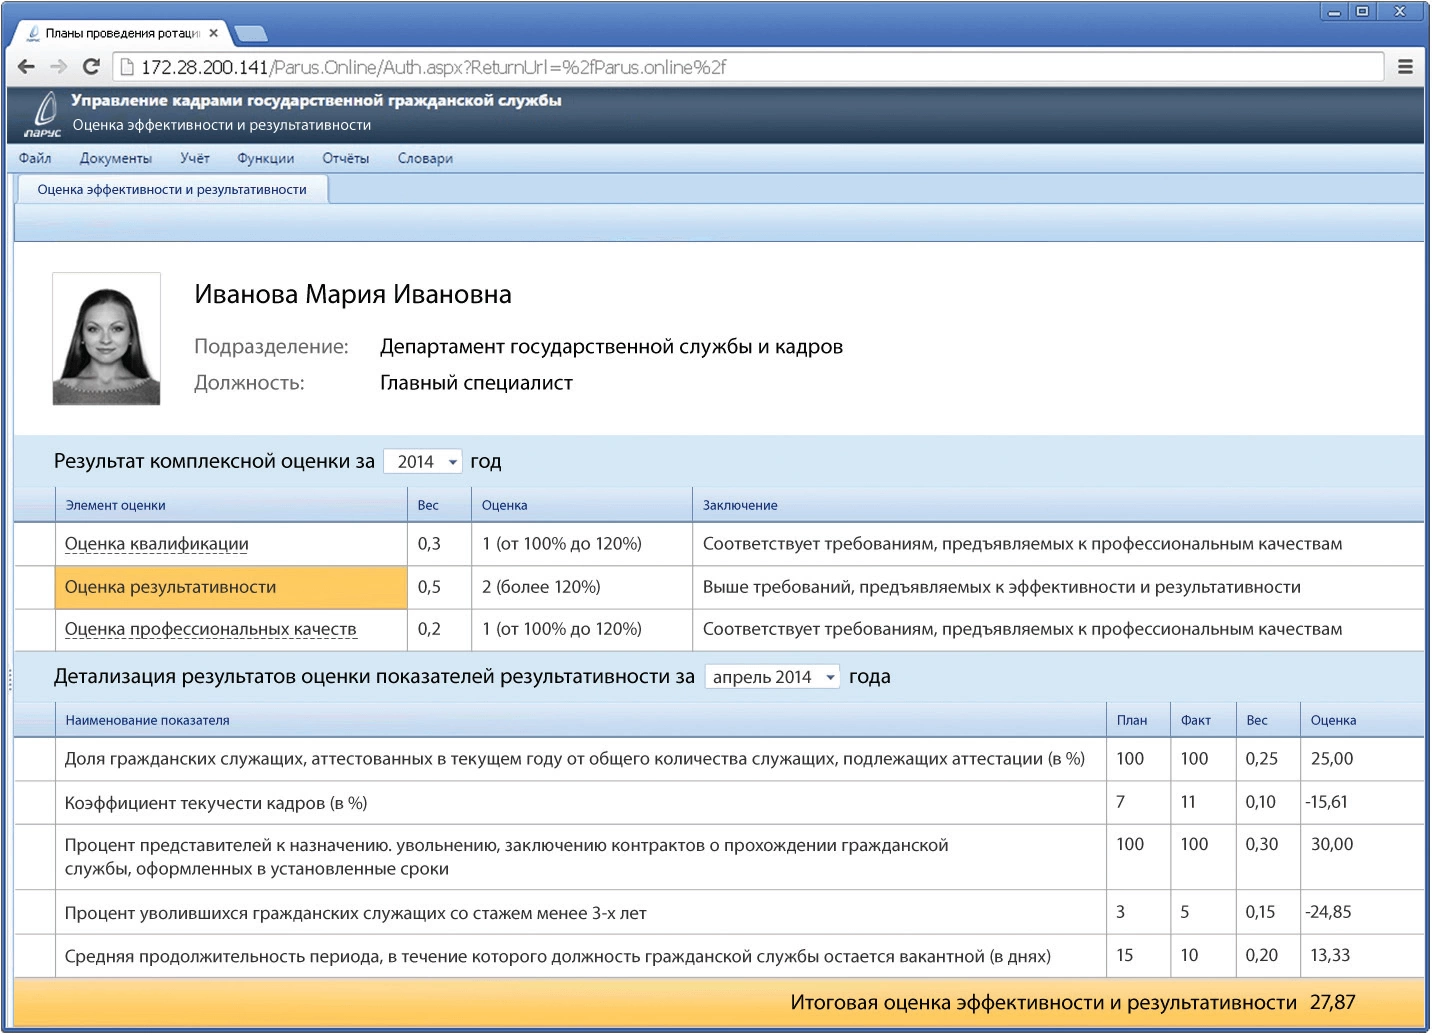Viewport: 1432px width, 1035px height.
Task: Select the Оценка эффективности и результативности tab
Action: pos(172,189)
